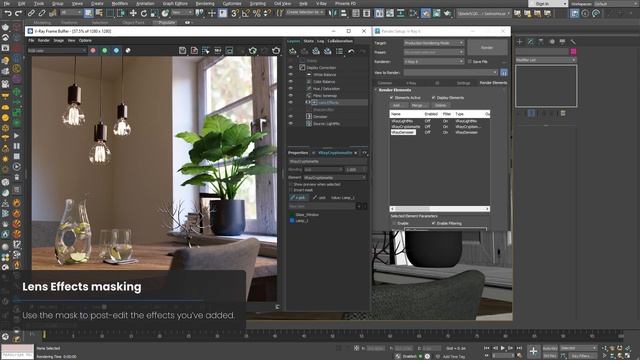Viewport: 640px width, 360px height.
Task: Open the Rendering menu in main menu bar
Action: click(205, 3)
